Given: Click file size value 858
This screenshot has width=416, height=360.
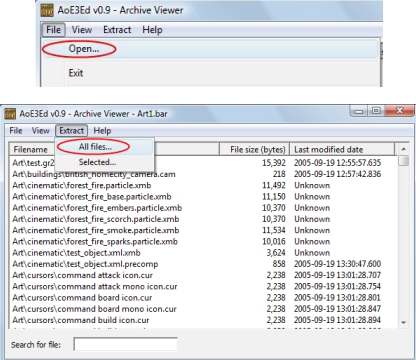Looking at the screenshot, I should 279,264.
